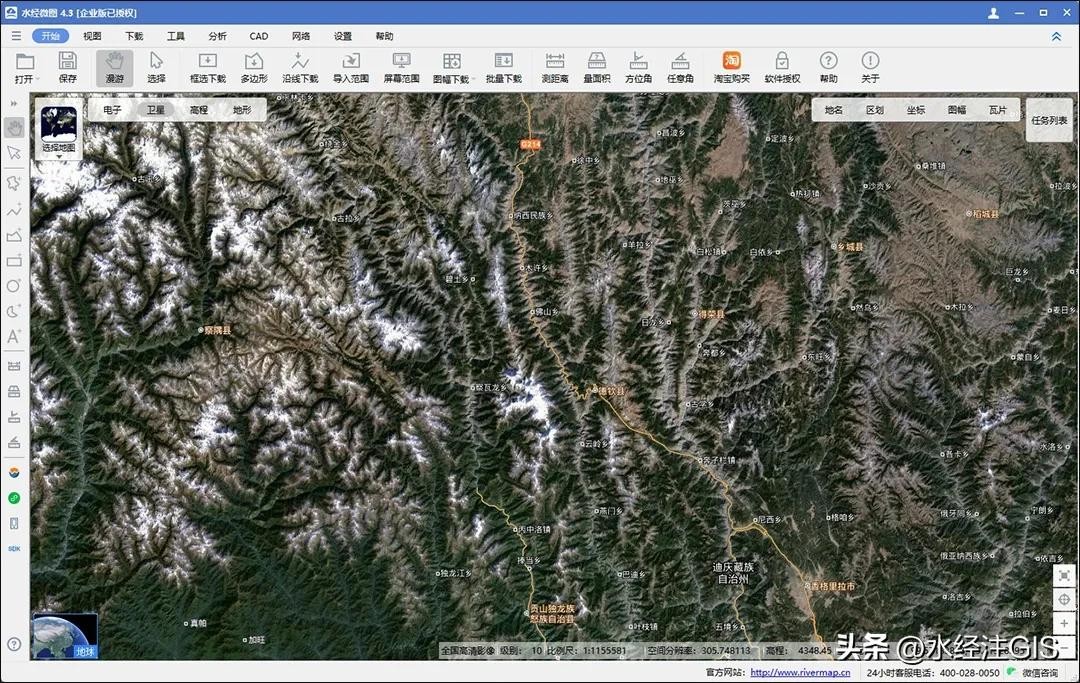Open the 打开 file dropdown

pos(25,67)
